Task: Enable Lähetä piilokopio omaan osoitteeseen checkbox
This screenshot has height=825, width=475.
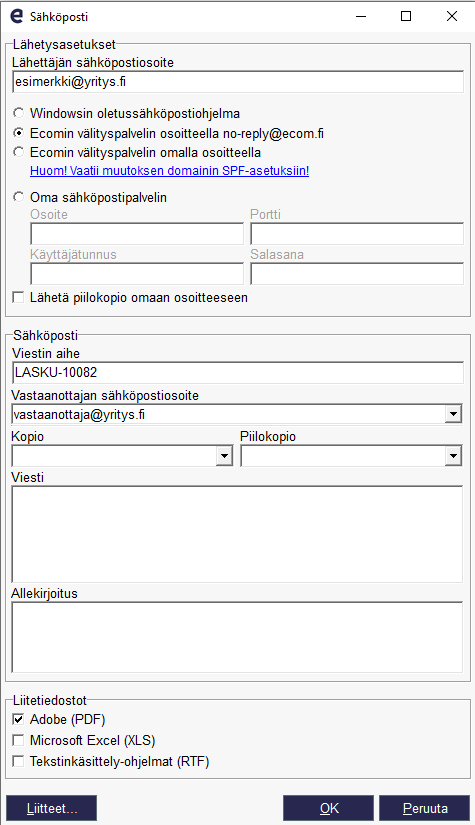Action: click(x=18, y=298)
